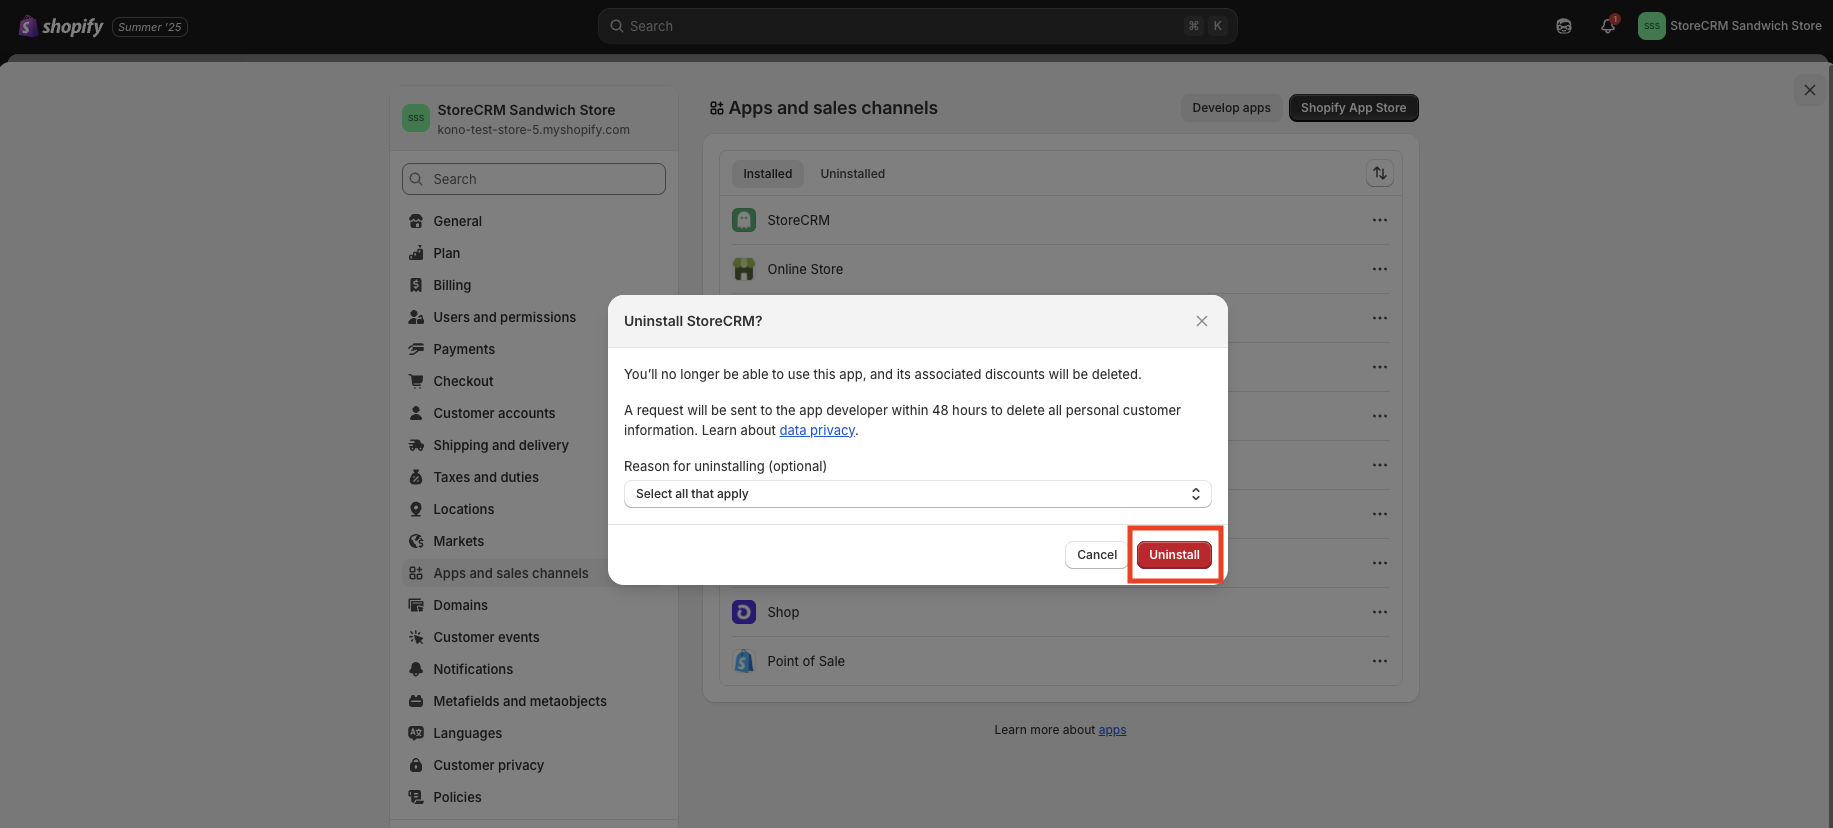Viewport: 1833px width, 828px height.
Task: Close the Uninstall StoreCRM dialog with X
Action: [1202, 321]
